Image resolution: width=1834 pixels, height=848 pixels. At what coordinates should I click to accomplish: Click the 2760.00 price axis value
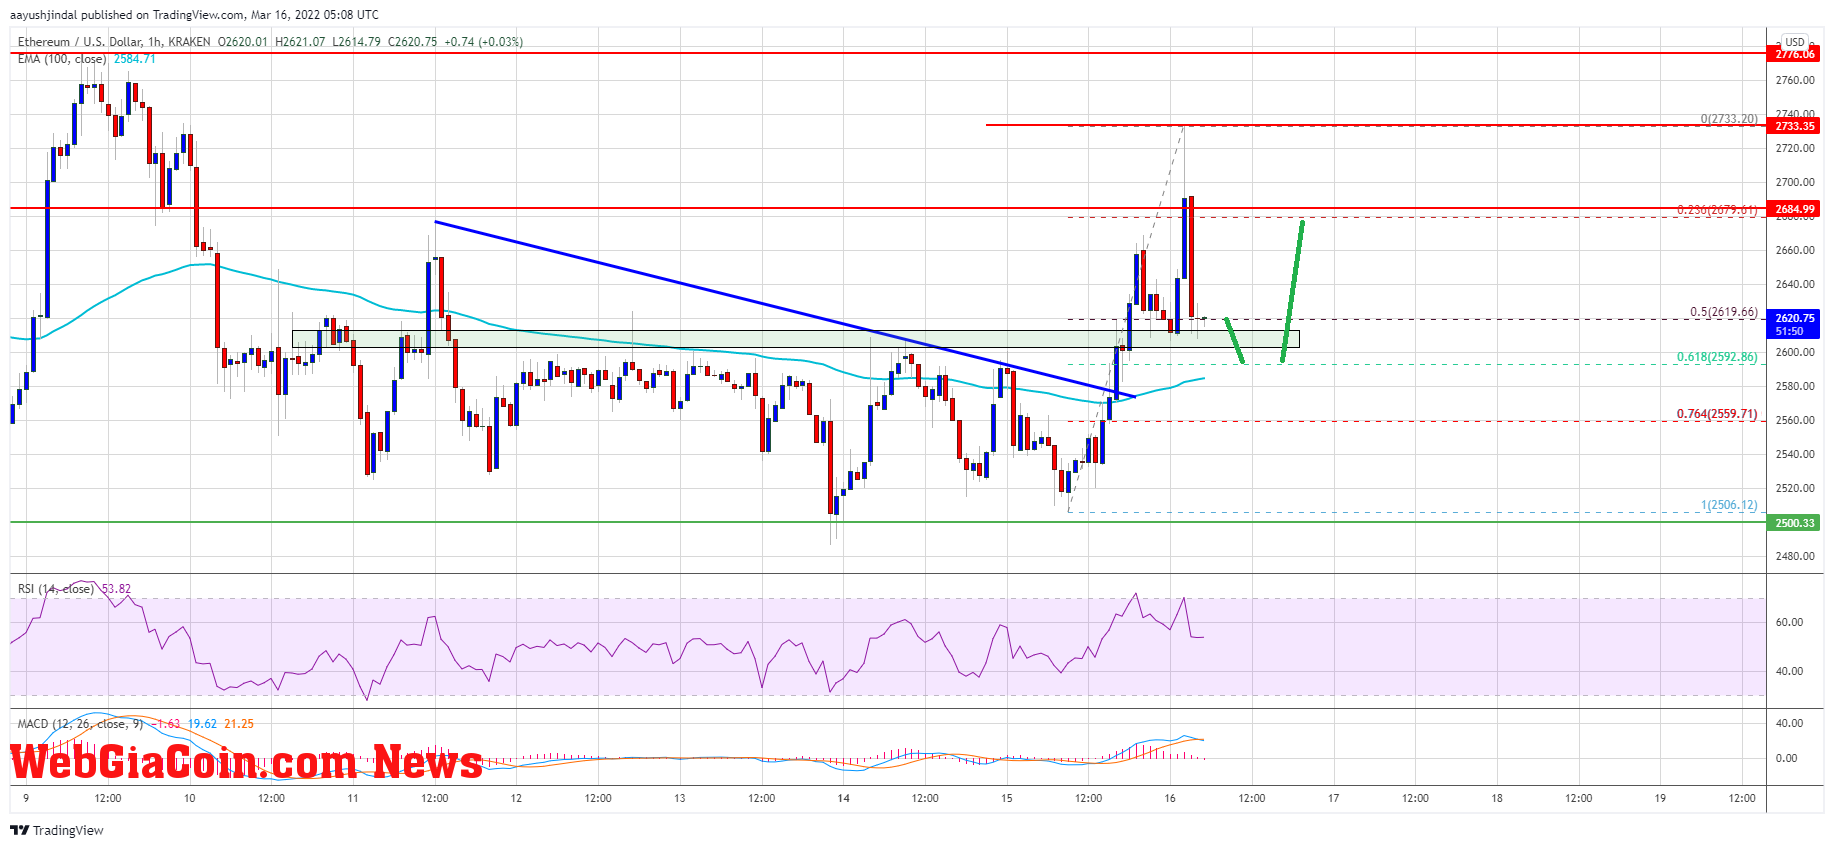(x=1794, y=81)
